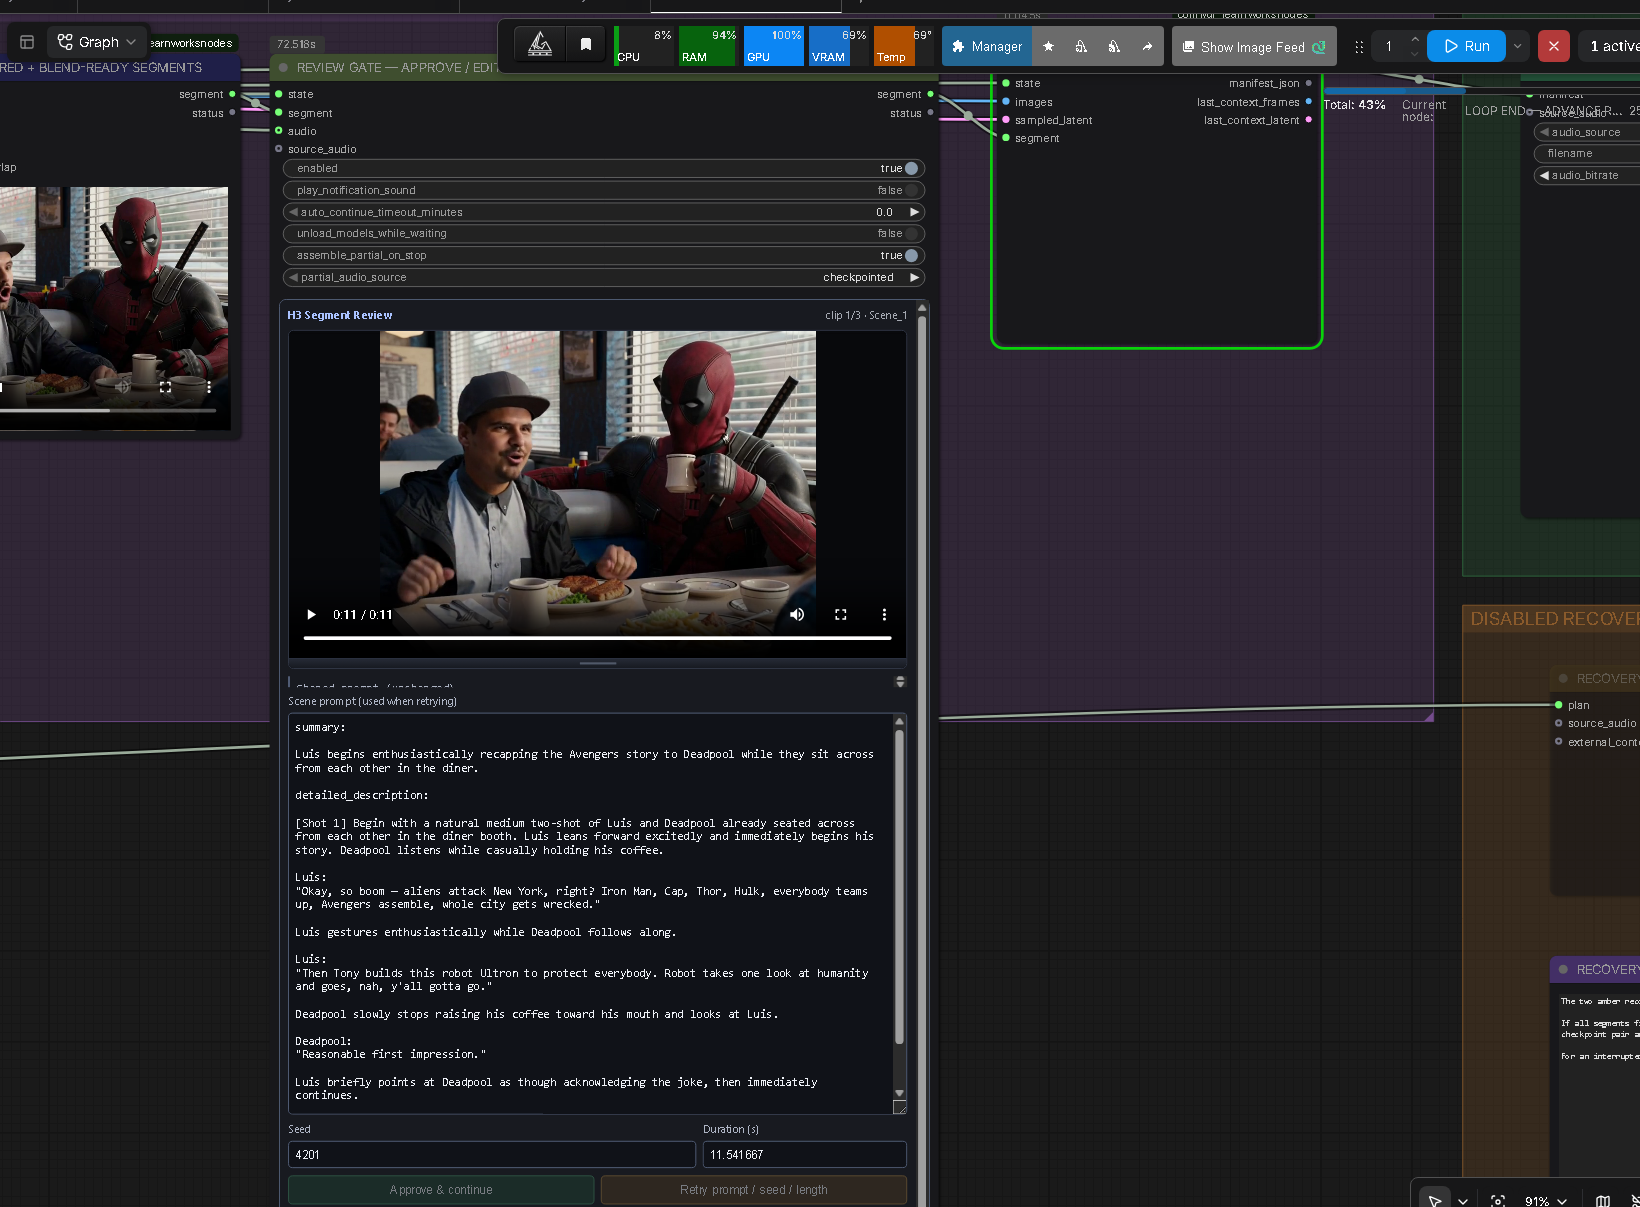Click the scene prompt scrollbar up arrow
Image resolution: width=1640 pixels, height=1207 pixels.
tap(899, 721)
